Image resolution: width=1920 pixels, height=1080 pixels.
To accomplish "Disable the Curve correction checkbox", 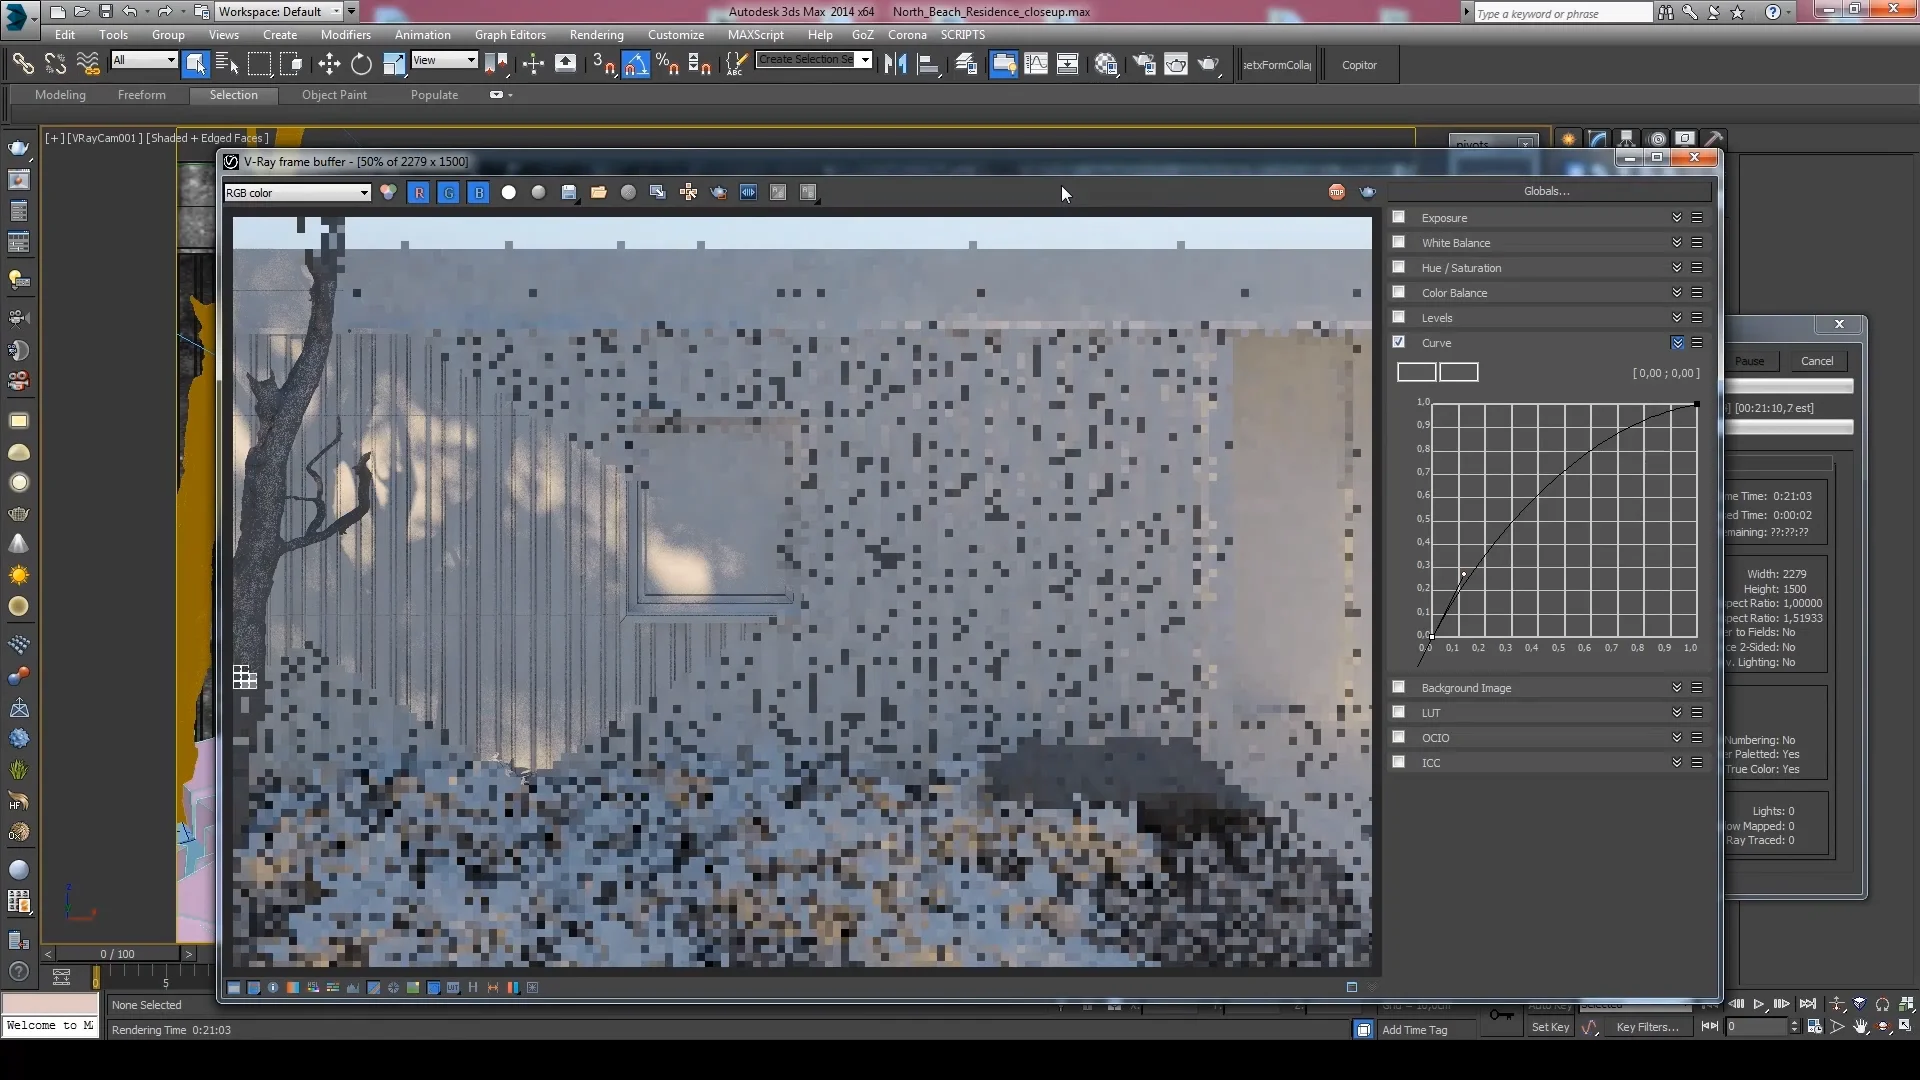I will click(x=1398, y=342).
